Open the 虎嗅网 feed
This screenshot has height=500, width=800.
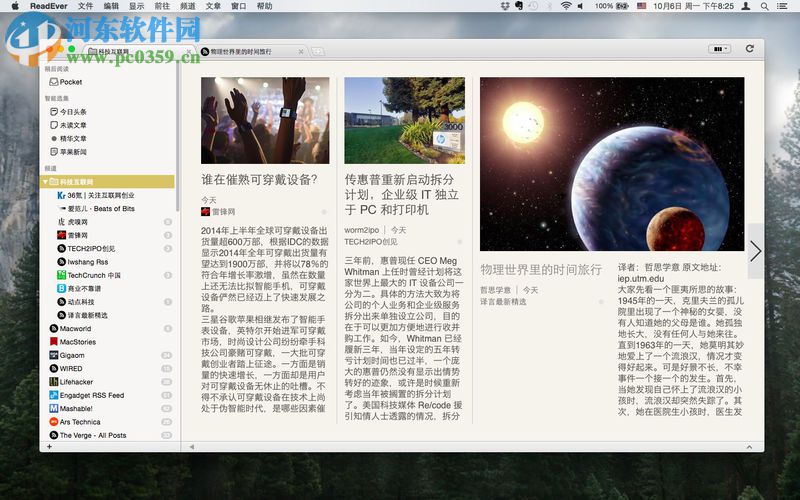[x=72, y=222]
